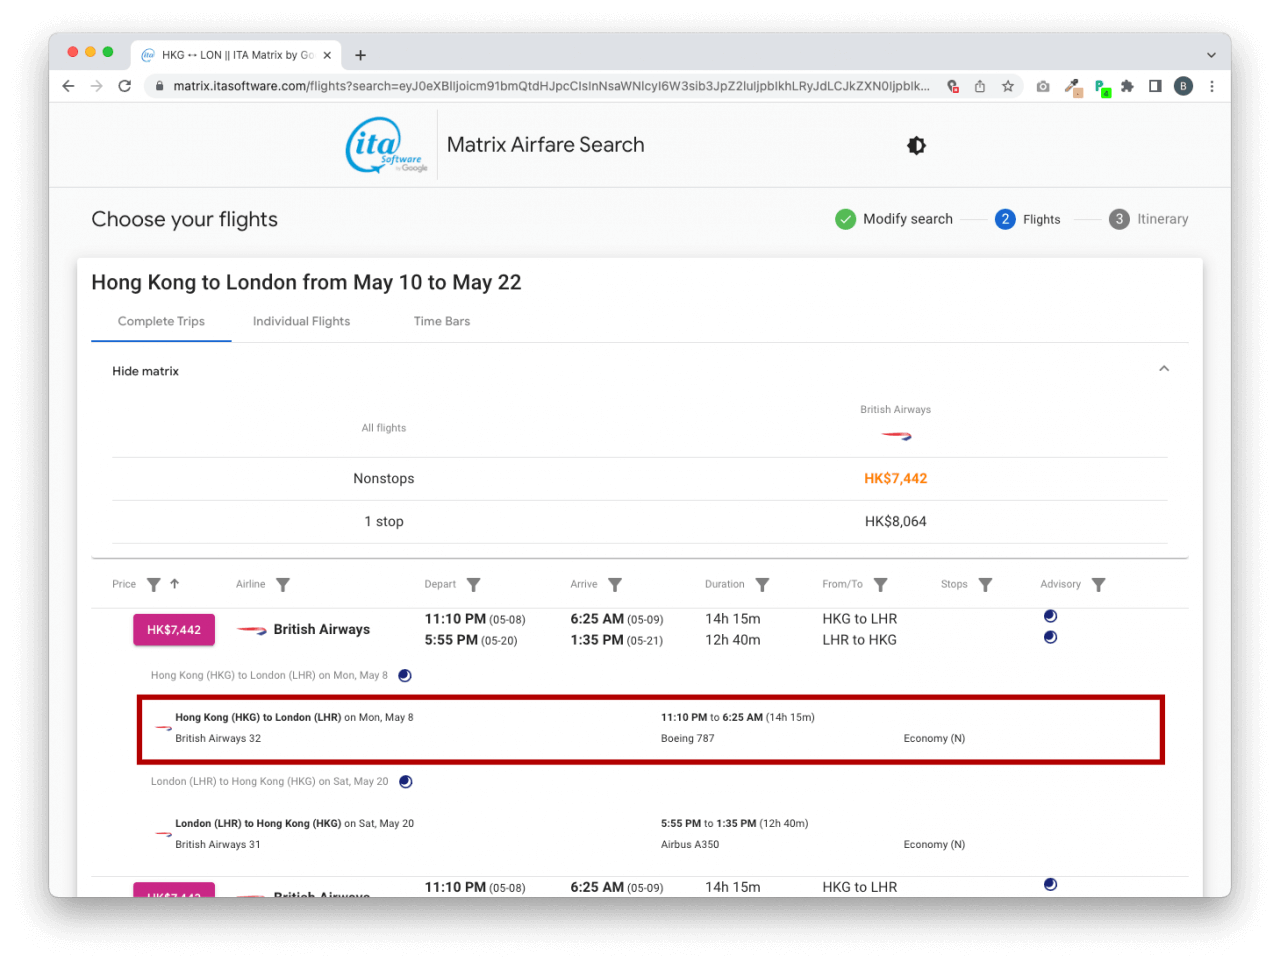Click British Airways logo in matrix header
Screen dimensions: 1280x962
coord(896,436)
